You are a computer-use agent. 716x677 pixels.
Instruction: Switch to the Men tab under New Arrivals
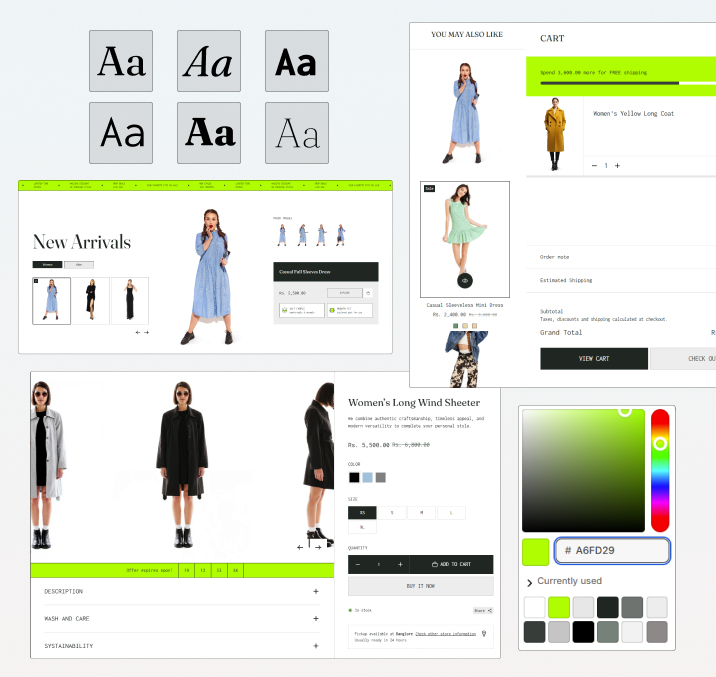pyautogui.click(x=79, y=265)
